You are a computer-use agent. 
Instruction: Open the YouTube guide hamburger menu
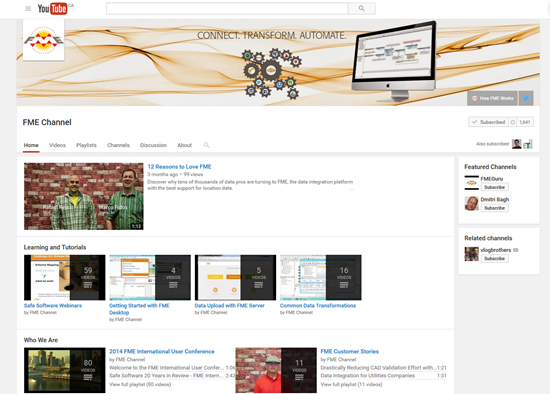click(x=28, y=9)
